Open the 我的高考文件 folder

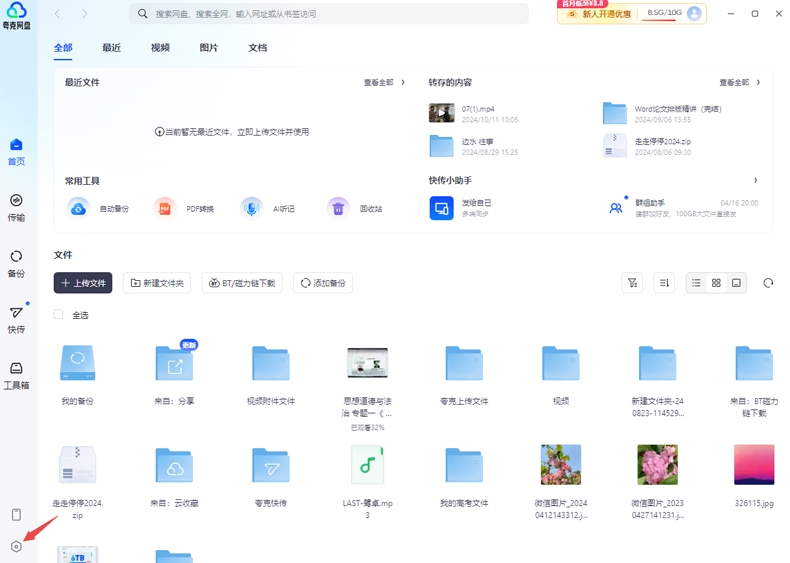(464, 465)
